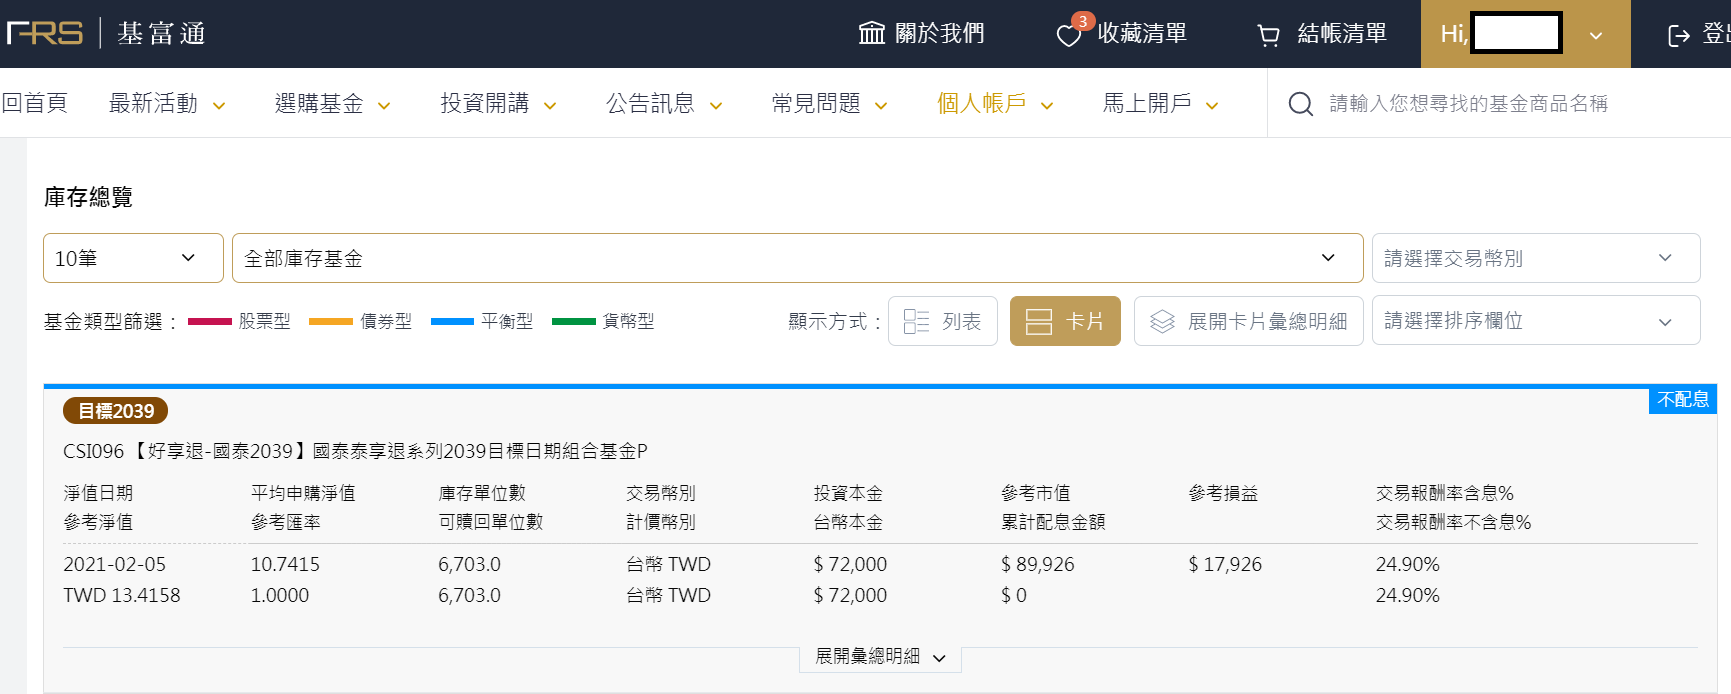Expand chevron next to 個人帳戶
The height and width of the screenshot is (694, 1731).
[x=1047, y=106]
